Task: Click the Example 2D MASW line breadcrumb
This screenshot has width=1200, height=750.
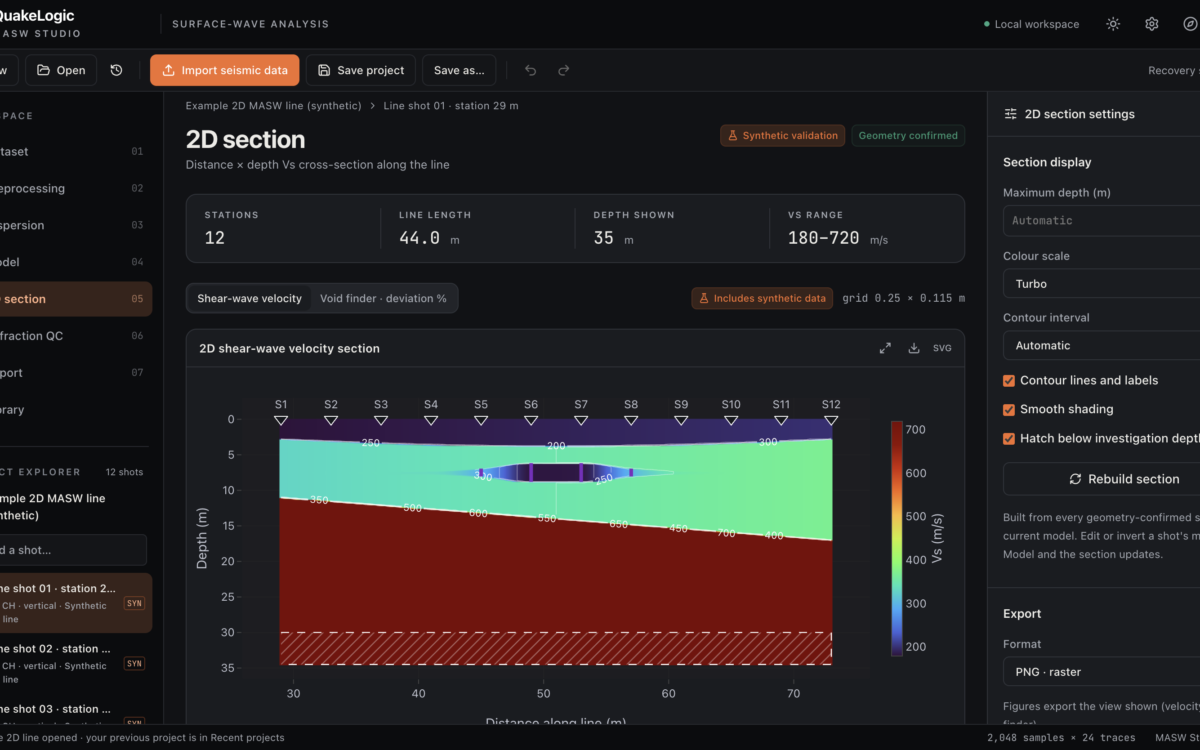Action: tap(274, 105)
